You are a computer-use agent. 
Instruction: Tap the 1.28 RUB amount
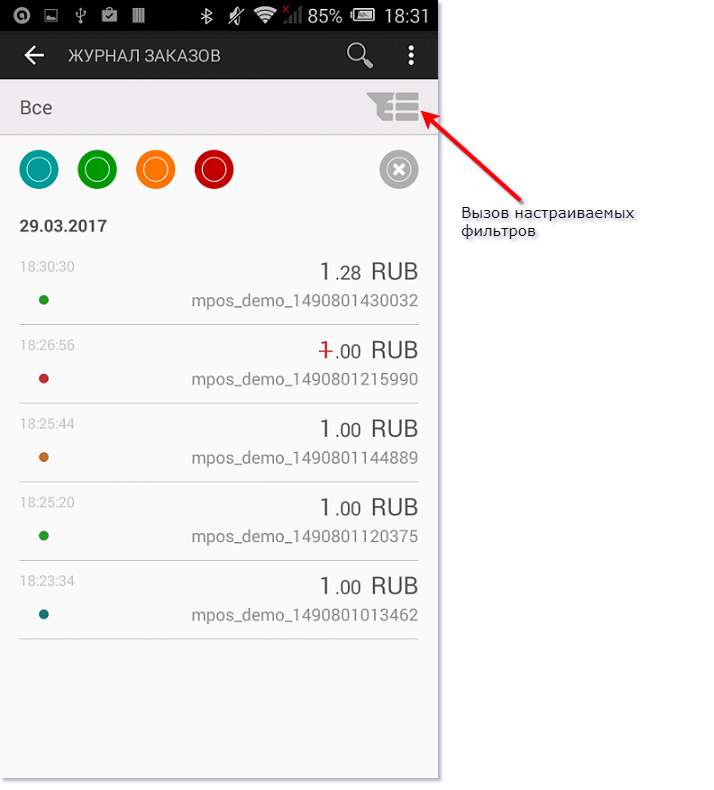367,271
